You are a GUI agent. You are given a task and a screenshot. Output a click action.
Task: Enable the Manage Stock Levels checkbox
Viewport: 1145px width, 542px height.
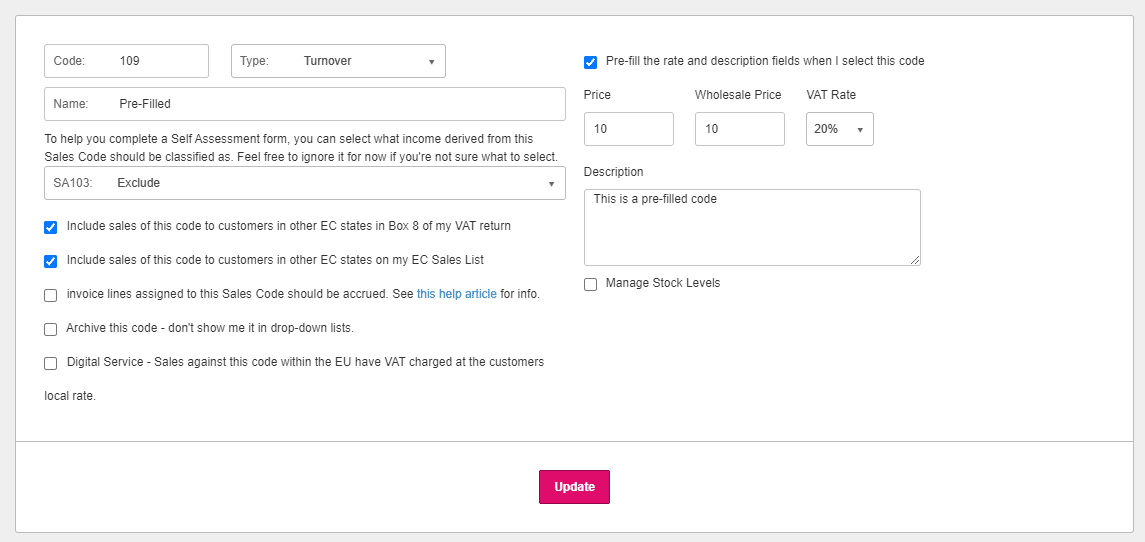tap(591, 284)
